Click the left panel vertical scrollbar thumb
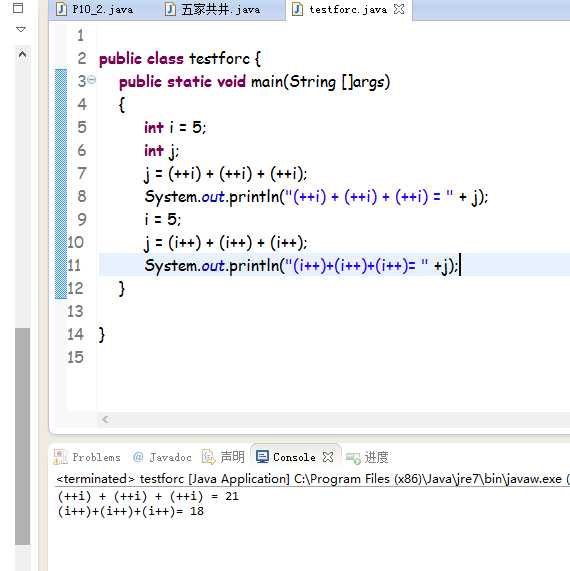 pos(23,436)
